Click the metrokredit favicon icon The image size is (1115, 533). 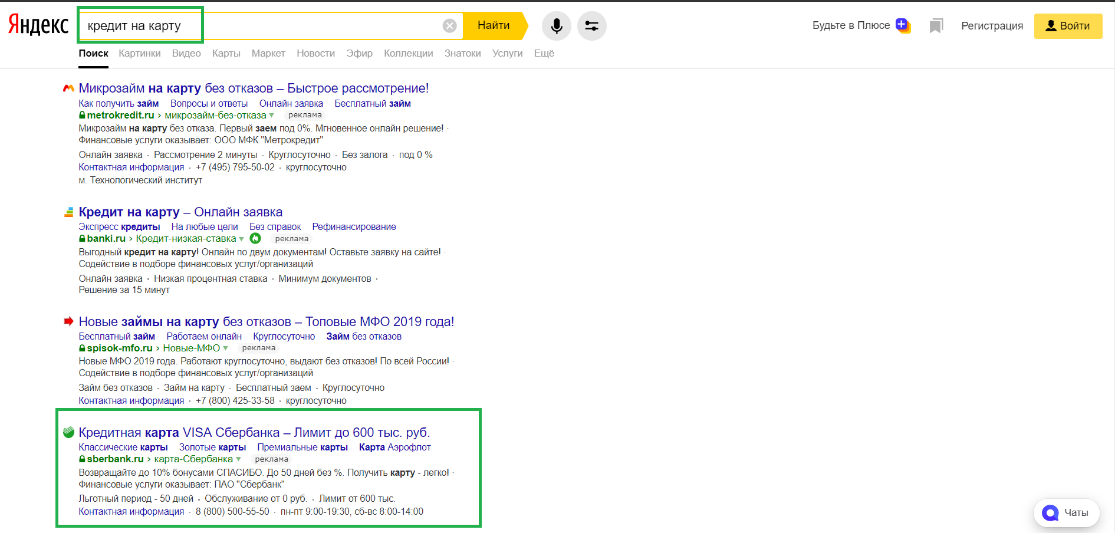click(68, 89)
